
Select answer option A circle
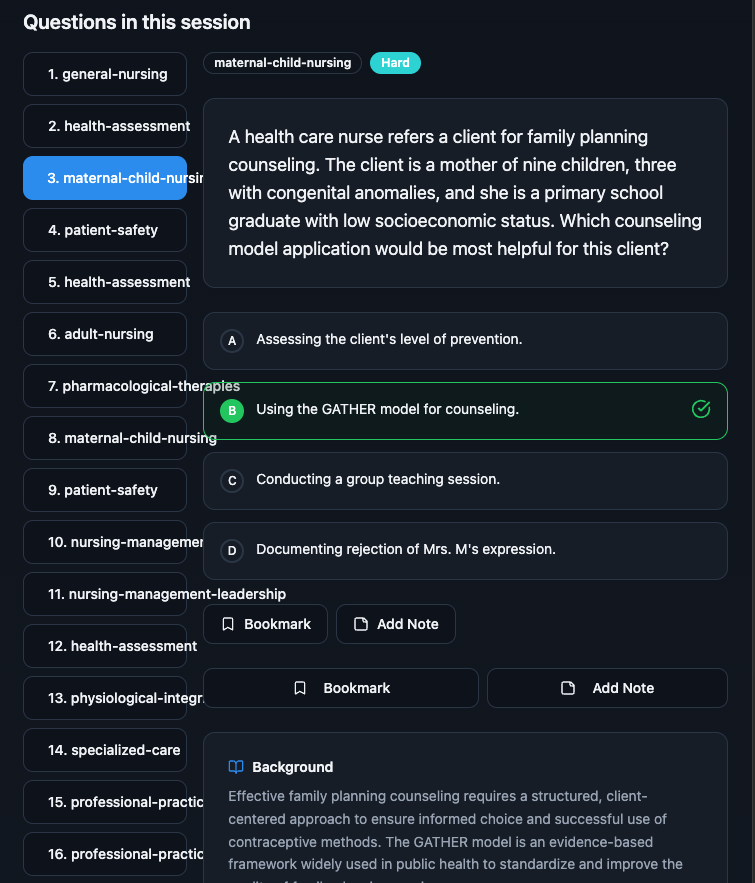(x=232, y=340)
